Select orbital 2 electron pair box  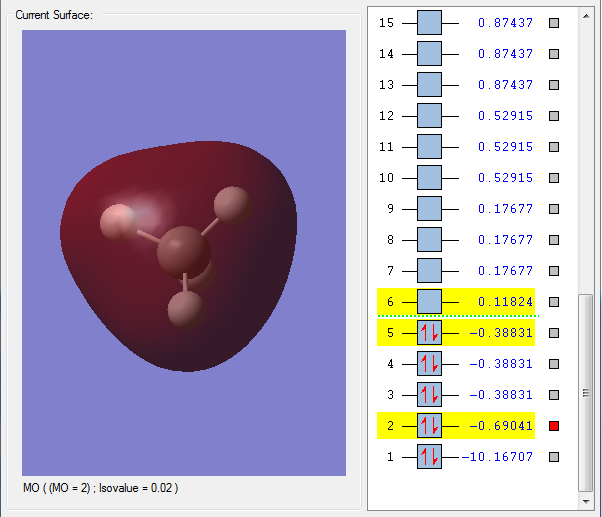point(429,426)
